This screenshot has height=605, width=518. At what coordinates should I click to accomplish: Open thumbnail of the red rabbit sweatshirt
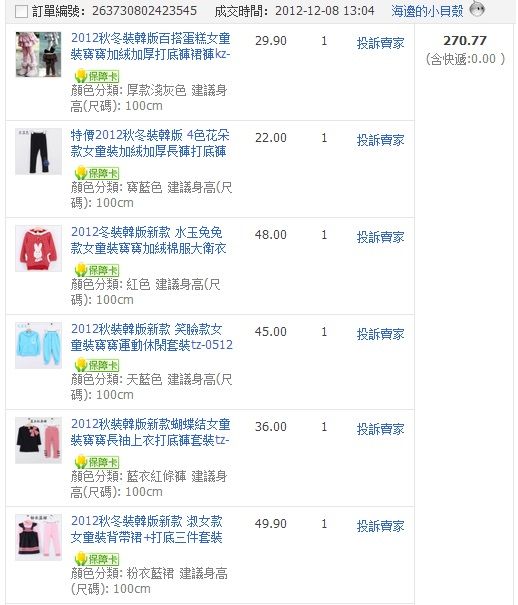coord(38,248)
